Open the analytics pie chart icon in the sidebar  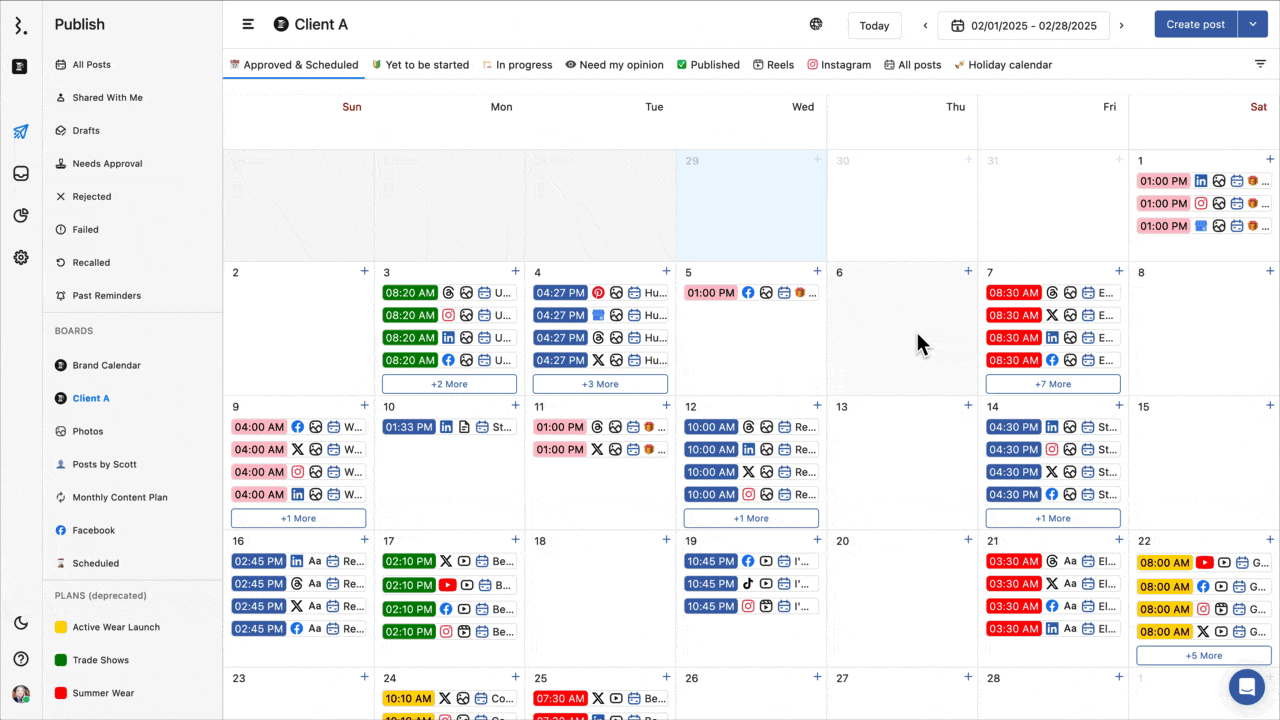20,215
